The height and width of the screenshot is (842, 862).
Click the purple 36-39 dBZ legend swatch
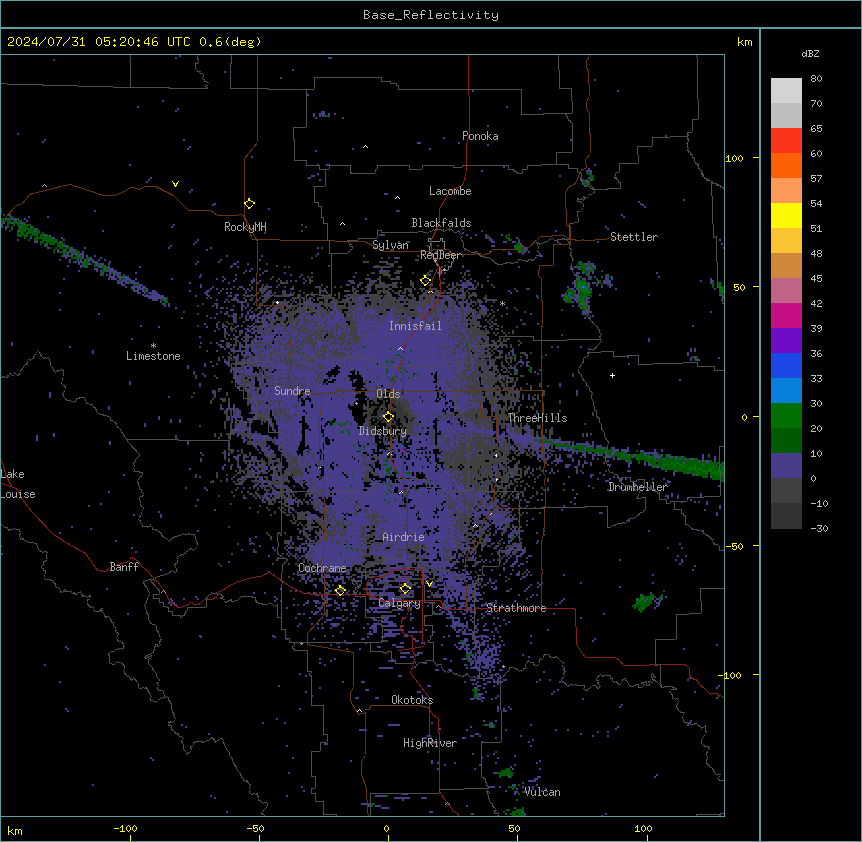pyautogui.click(x=786, y=341)
